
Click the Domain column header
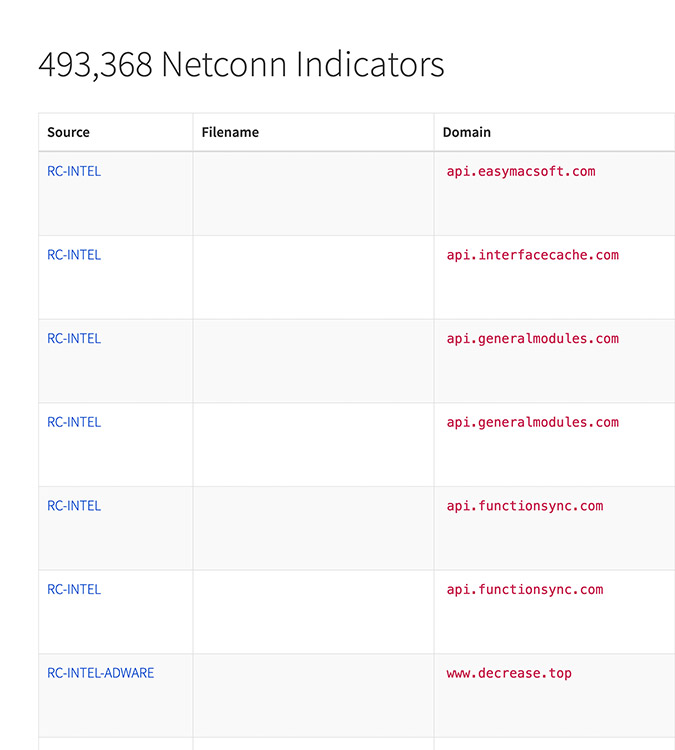tap(466, 132)
